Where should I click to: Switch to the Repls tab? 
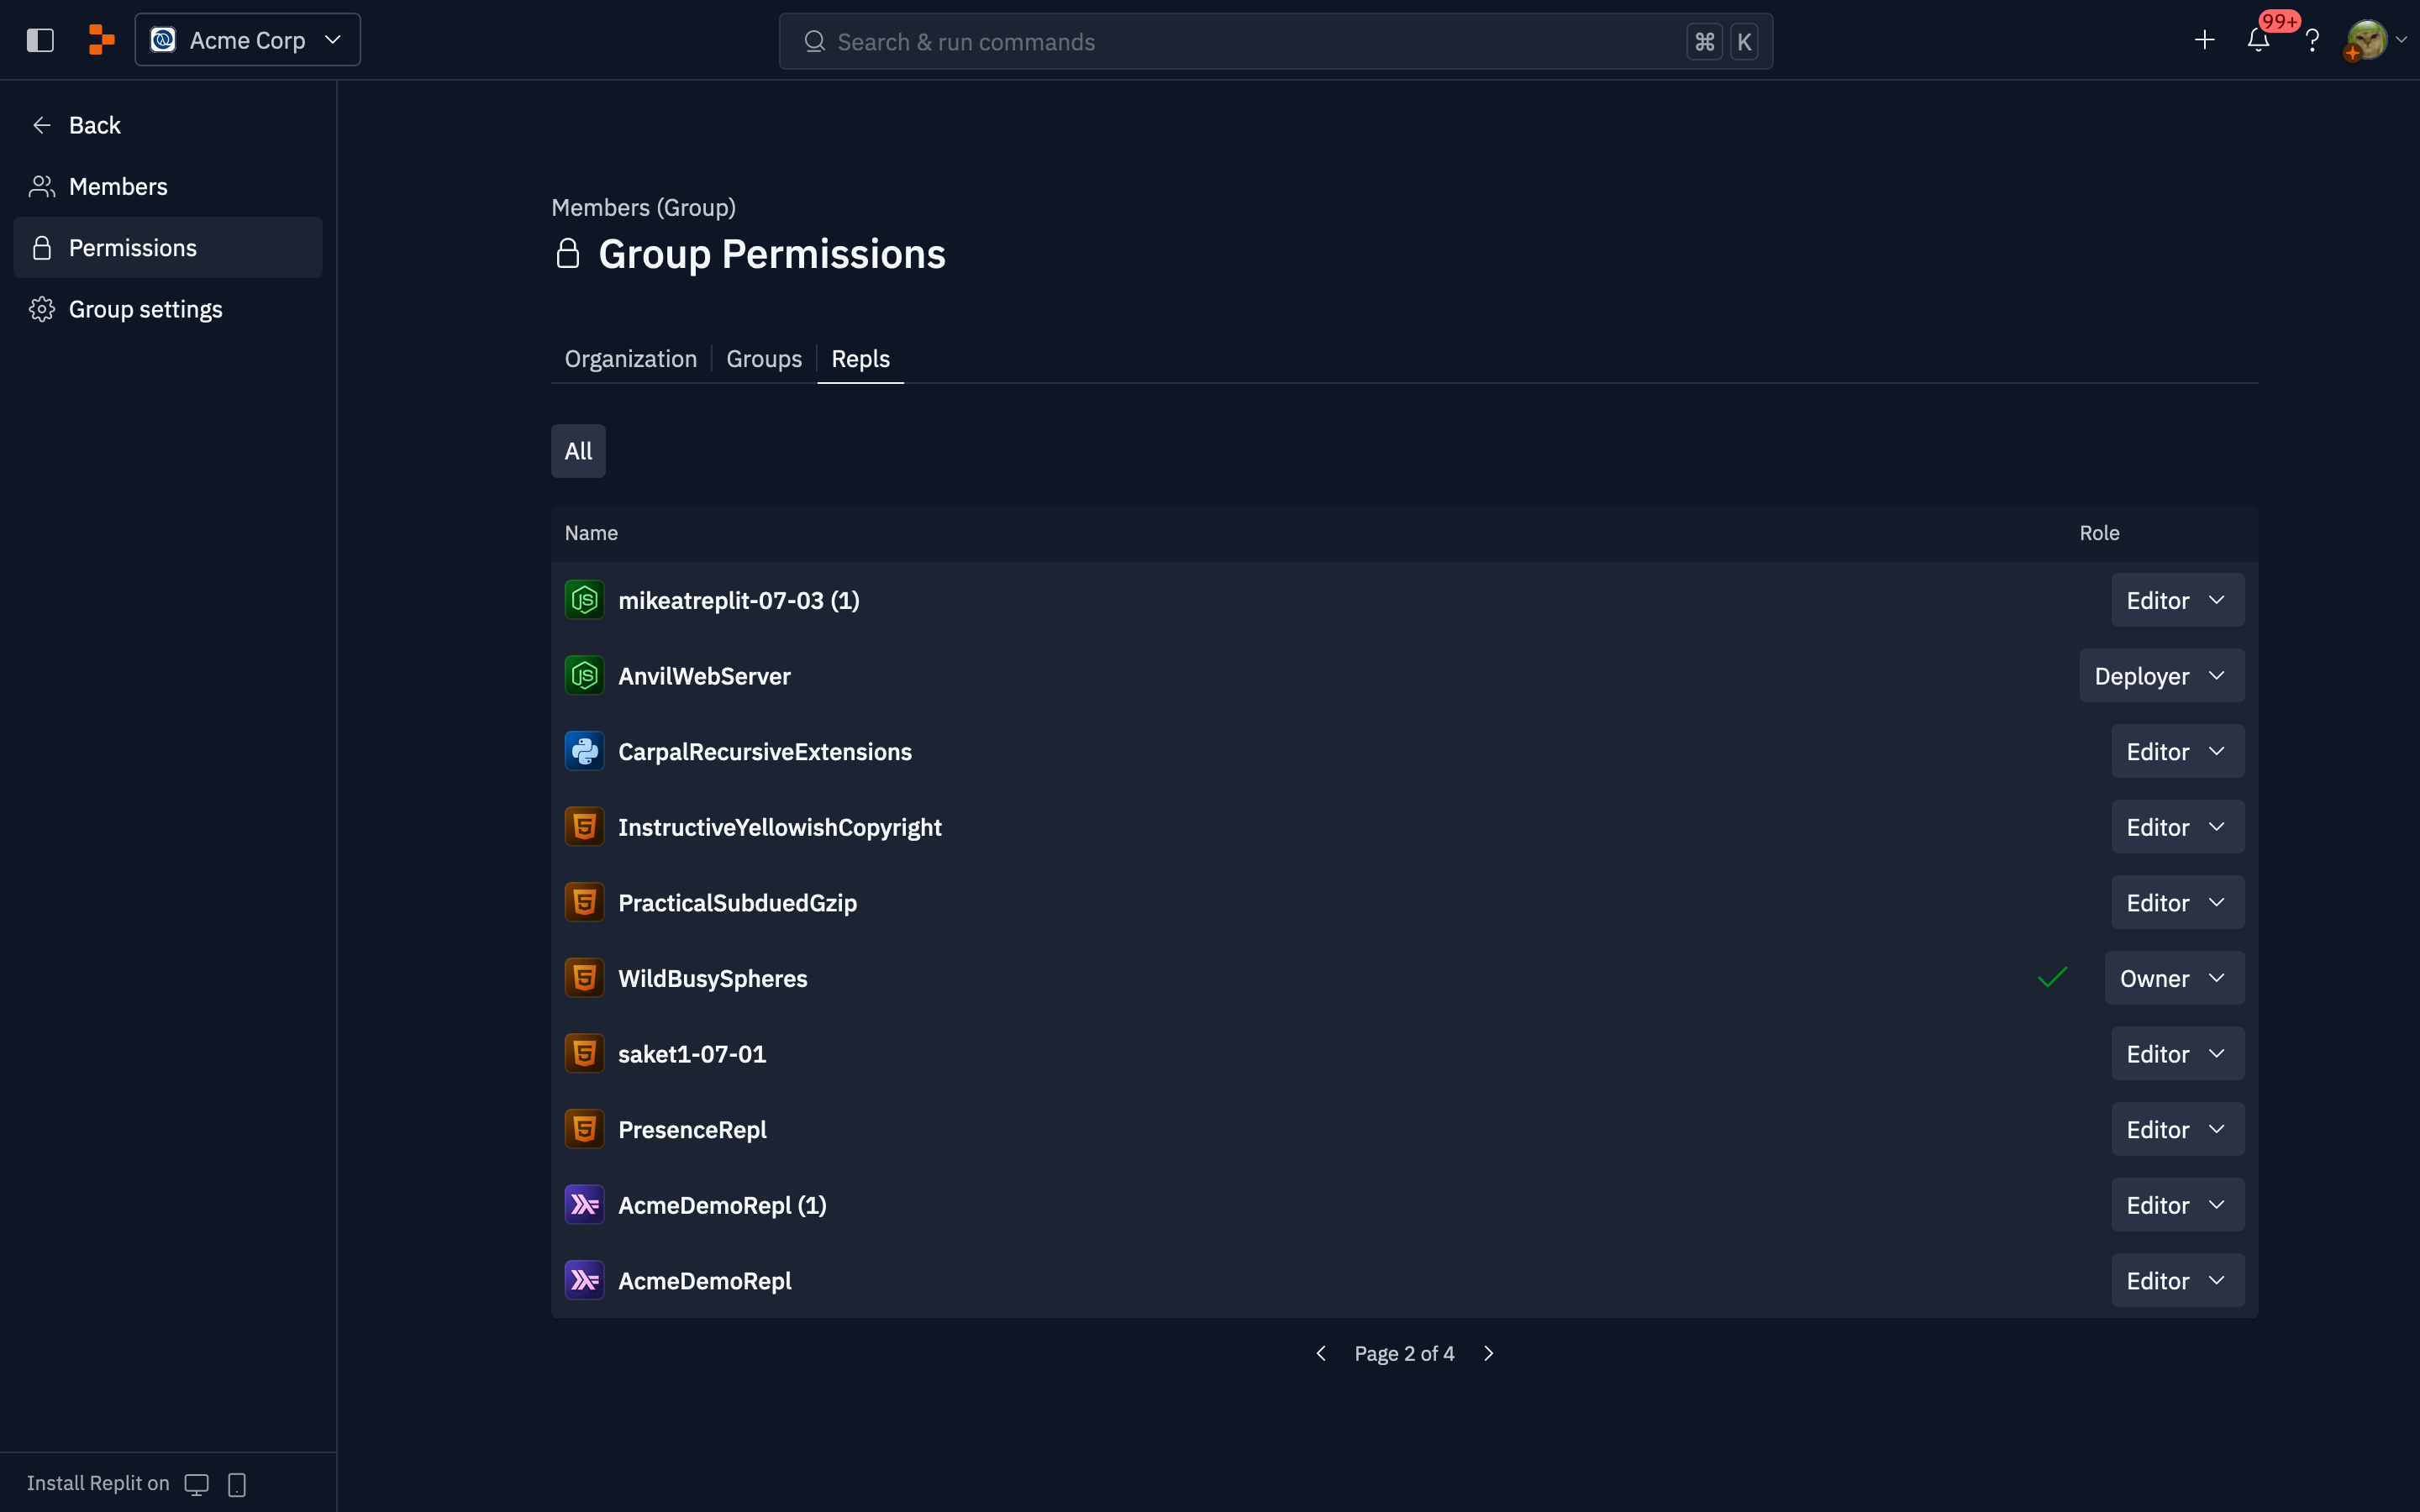pyautogui.click(x=860, y=358)
